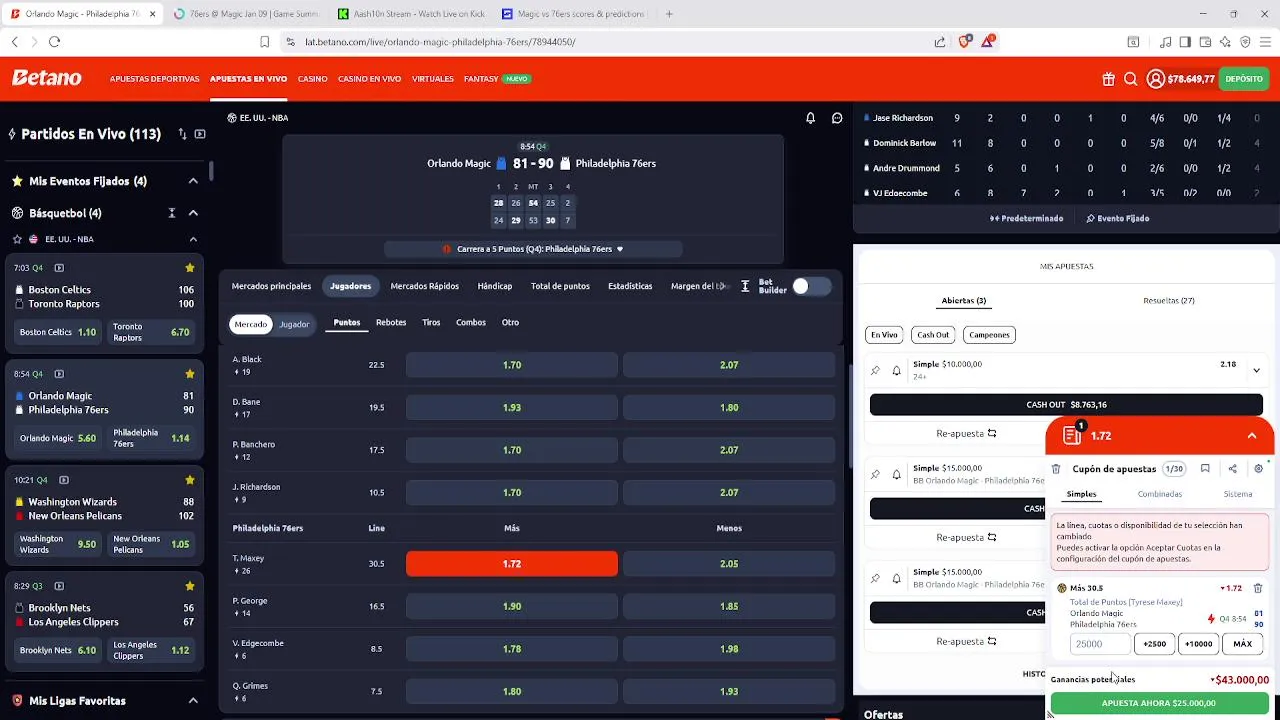
Task: Save the bet slip with bookmark icon
Action: click(x=1205, y=469)
